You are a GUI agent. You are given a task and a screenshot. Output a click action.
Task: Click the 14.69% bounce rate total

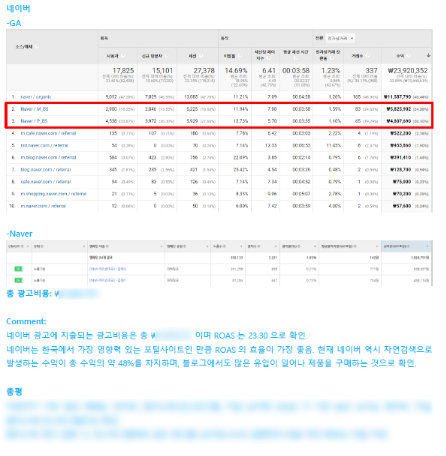(x=236, y=71)
